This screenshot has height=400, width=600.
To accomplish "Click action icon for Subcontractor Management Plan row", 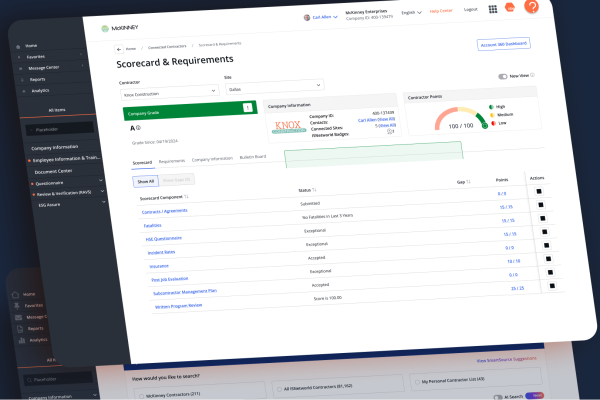I will point(550,272).
